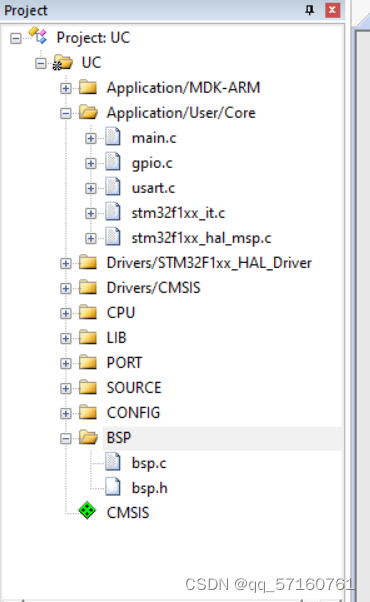Close the Project panel with red X
Viewport: 370px width, 602px height.
tap(332, 10)
